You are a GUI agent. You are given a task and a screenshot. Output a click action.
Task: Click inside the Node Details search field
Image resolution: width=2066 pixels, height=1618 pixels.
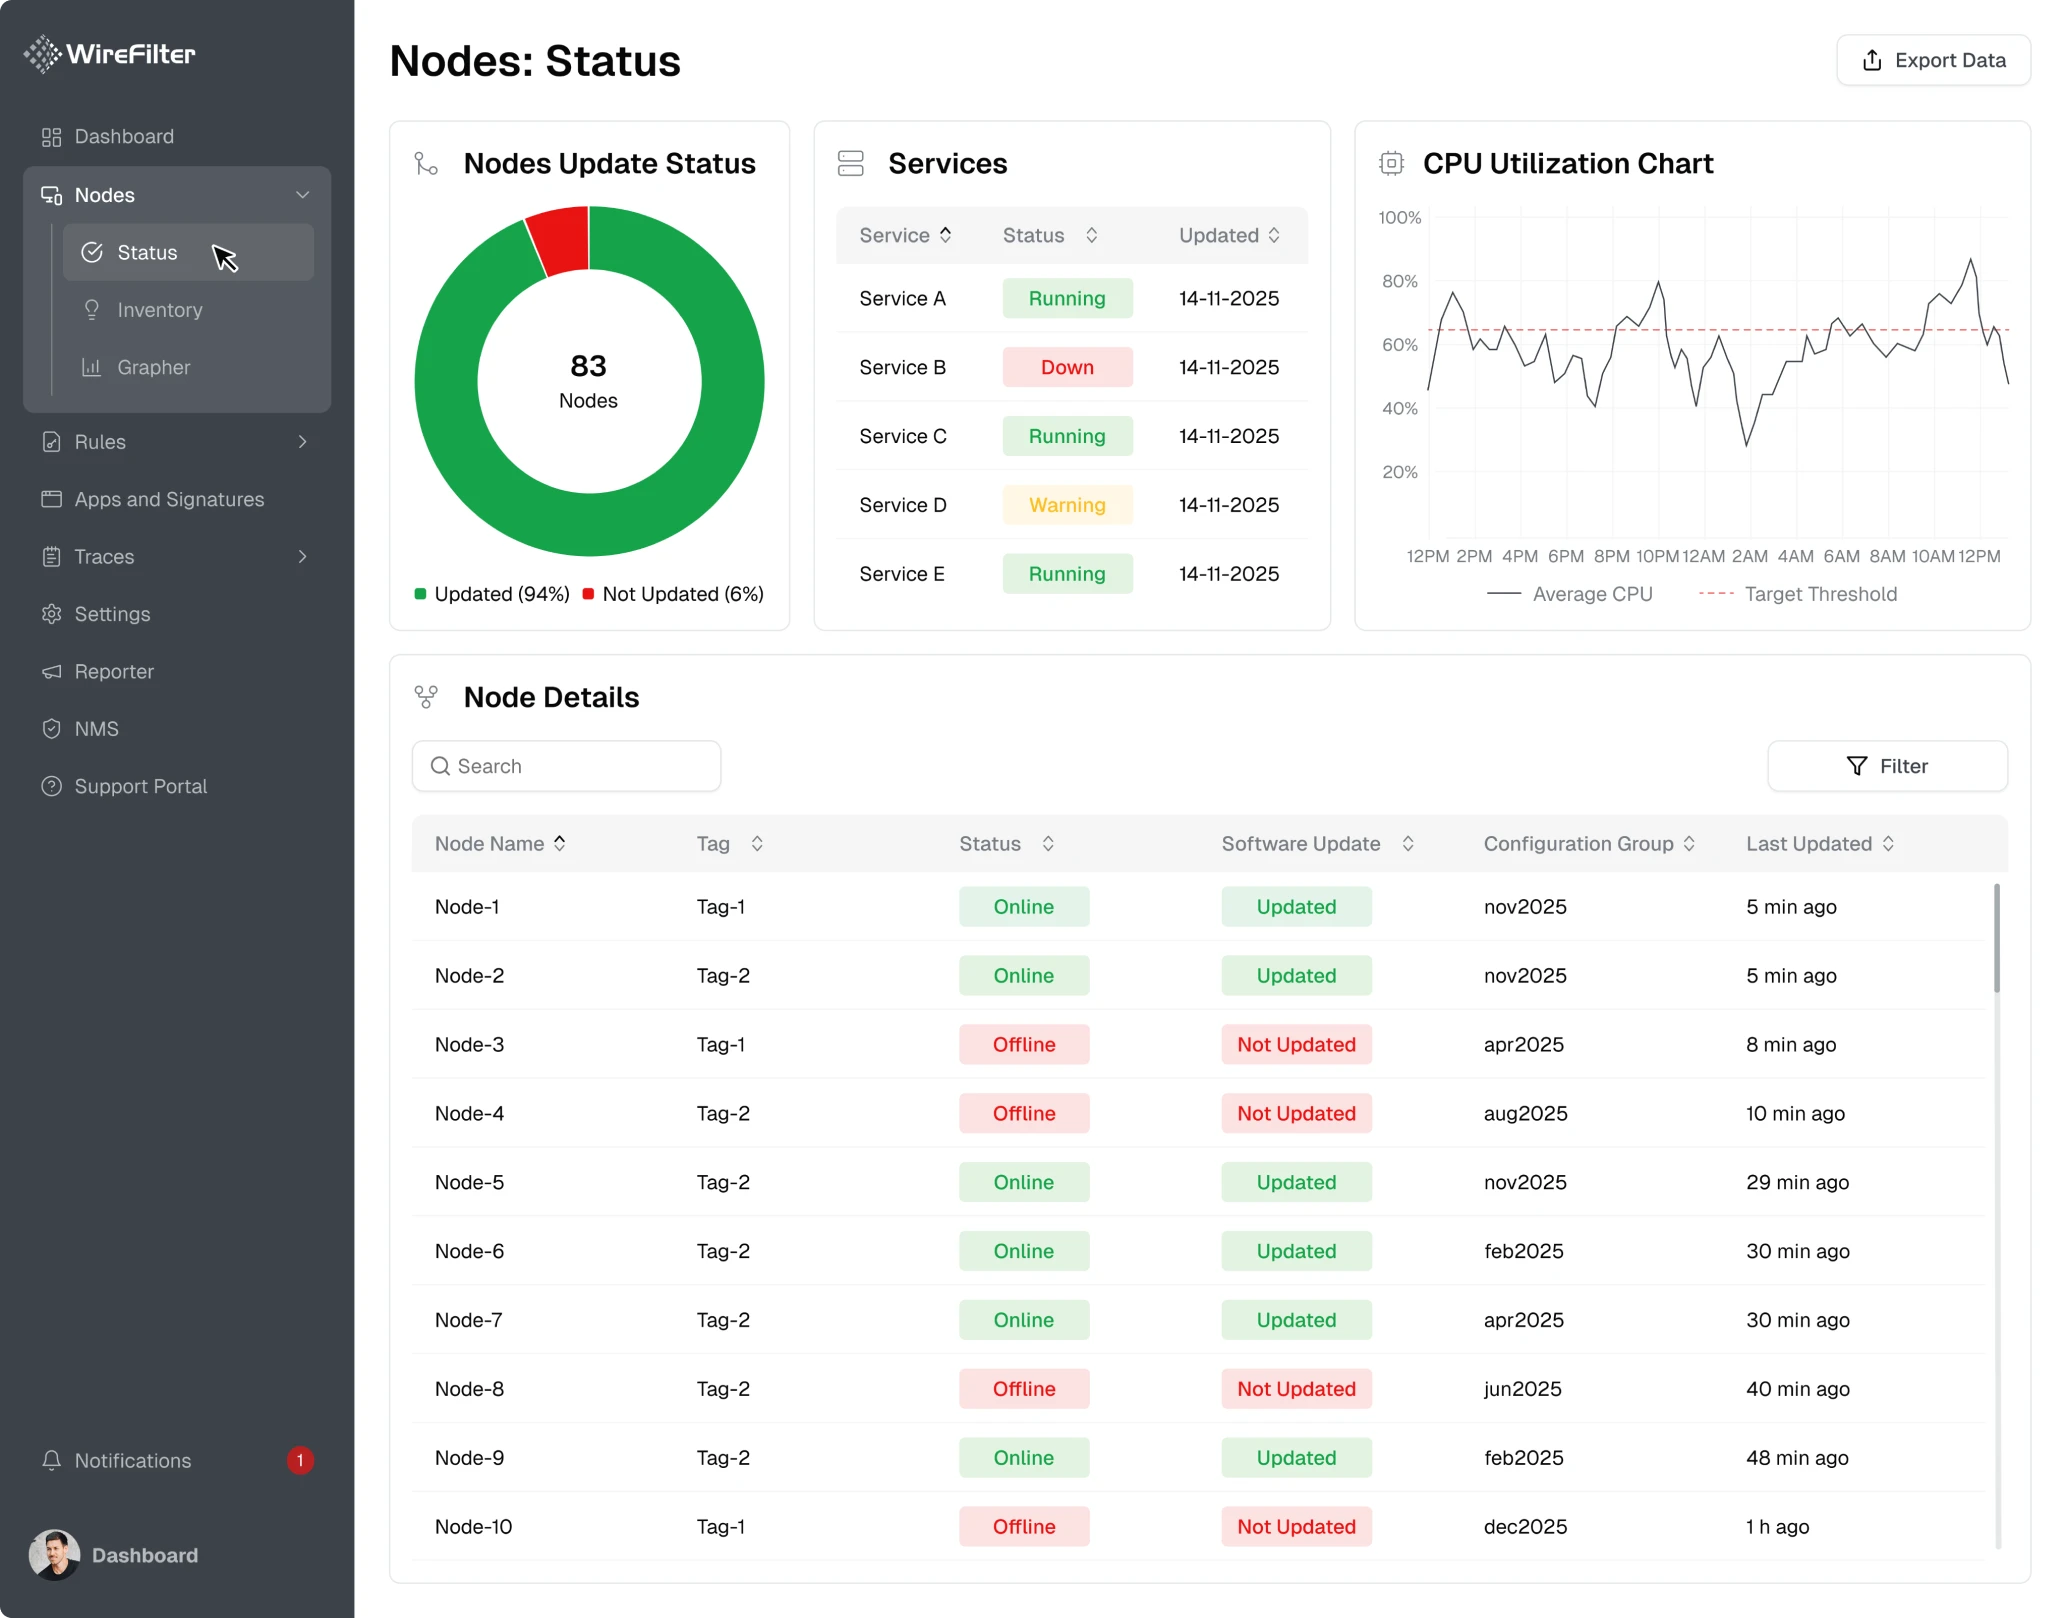(566, 765)
